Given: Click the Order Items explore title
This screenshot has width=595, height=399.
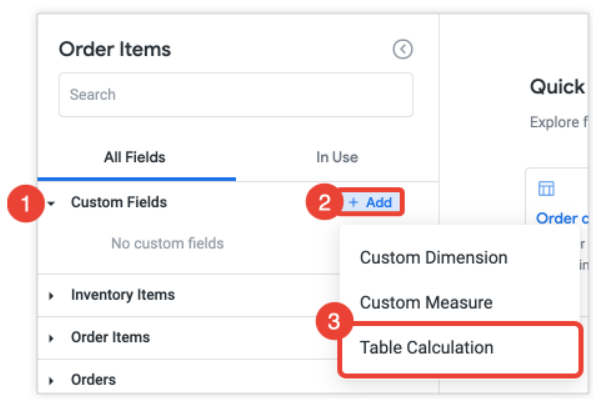Looking at the screenshot, I should pos(115,49).
